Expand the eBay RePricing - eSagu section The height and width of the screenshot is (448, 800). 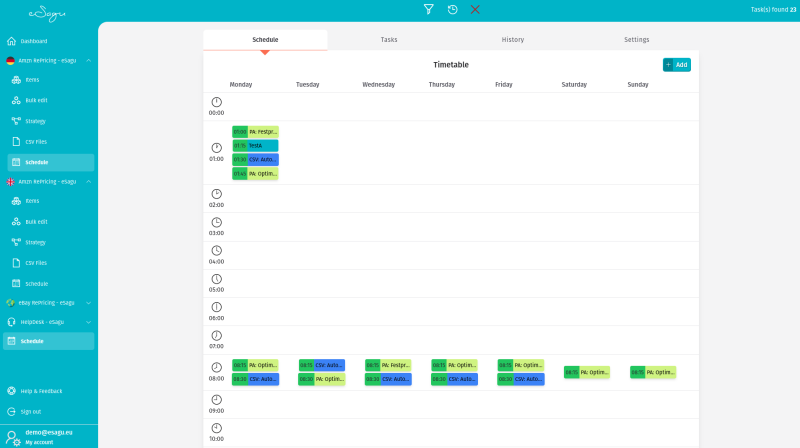48,303
